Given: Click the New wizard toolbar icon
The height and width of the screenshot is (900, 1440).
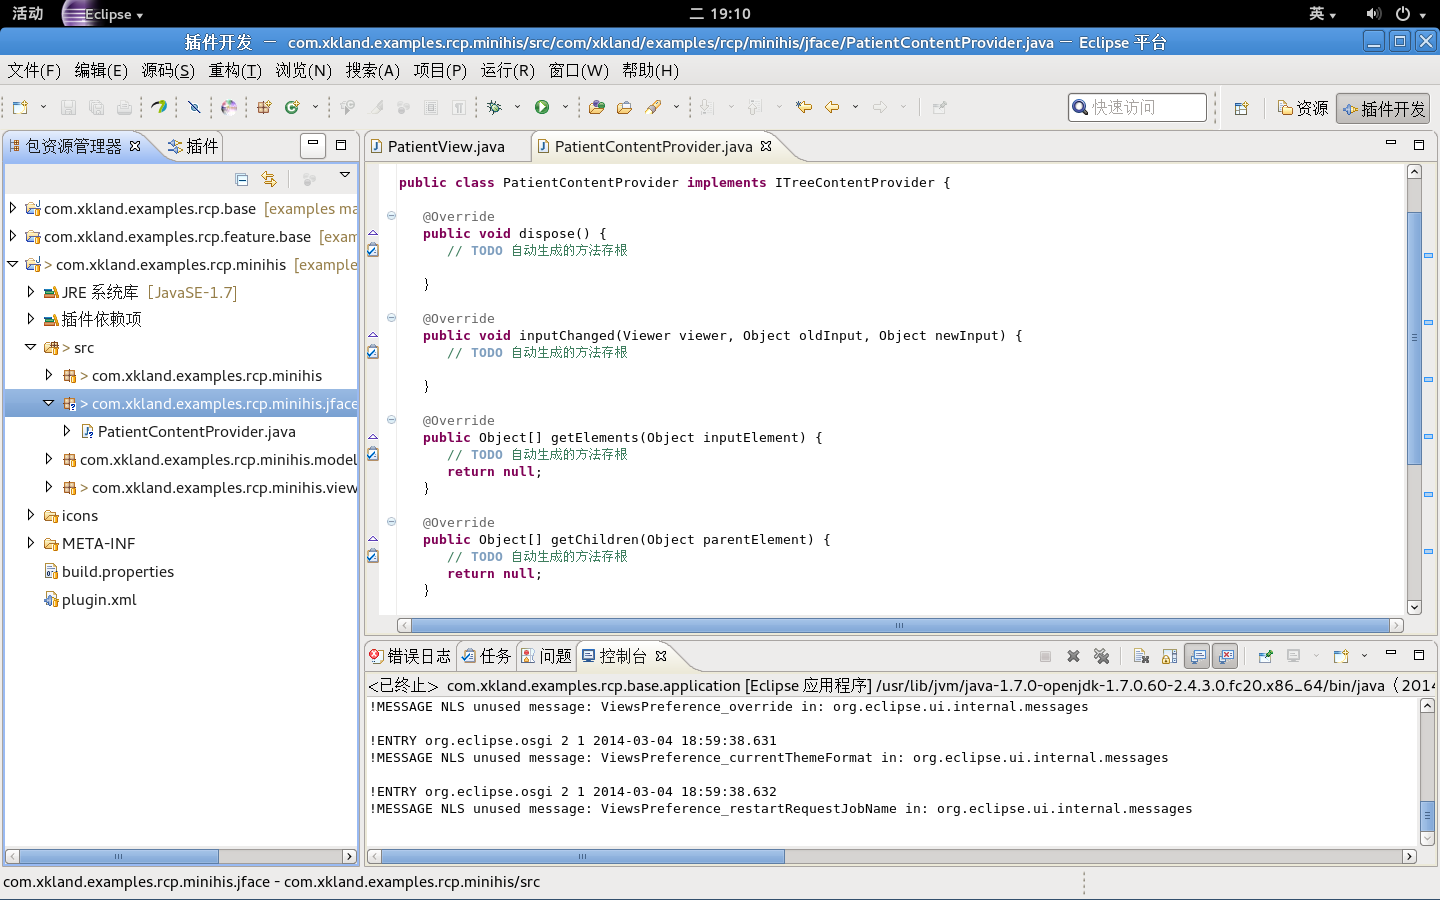Looking at the screenshot, I should pos(21,107).
